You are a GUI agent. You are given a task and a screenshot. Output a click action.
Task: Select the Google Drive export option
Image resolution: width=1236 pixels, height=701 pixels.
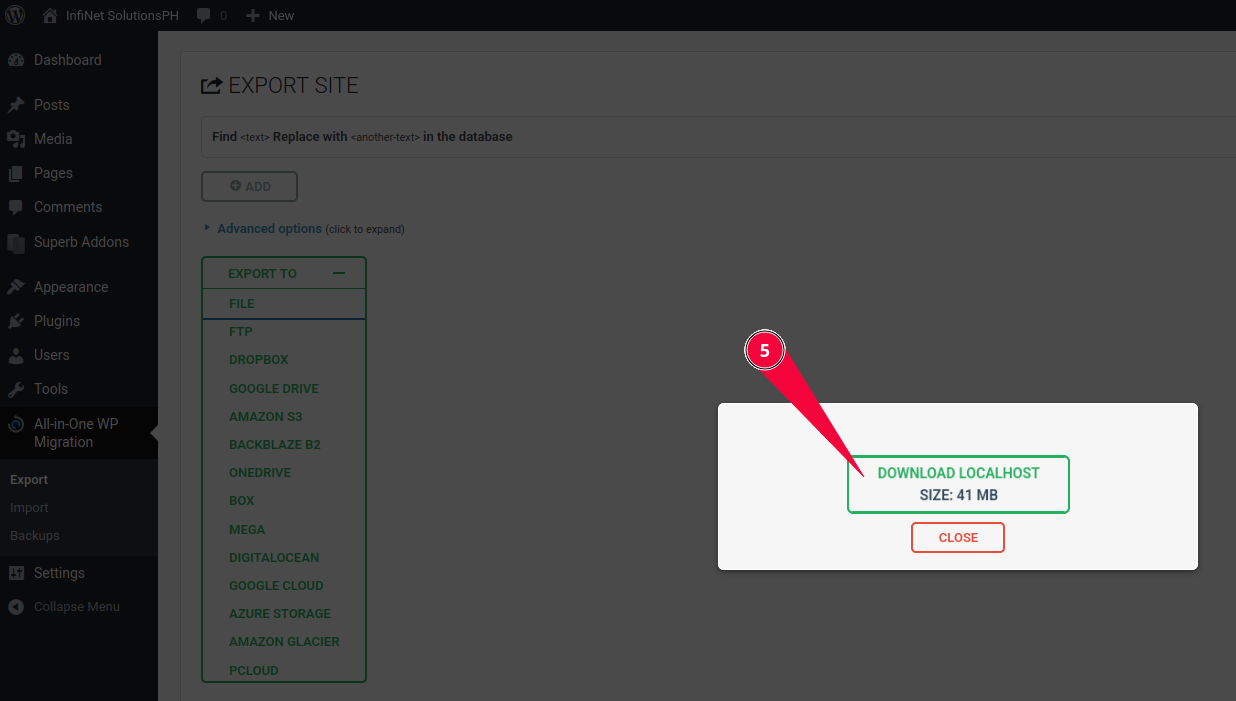coord(273,388)
